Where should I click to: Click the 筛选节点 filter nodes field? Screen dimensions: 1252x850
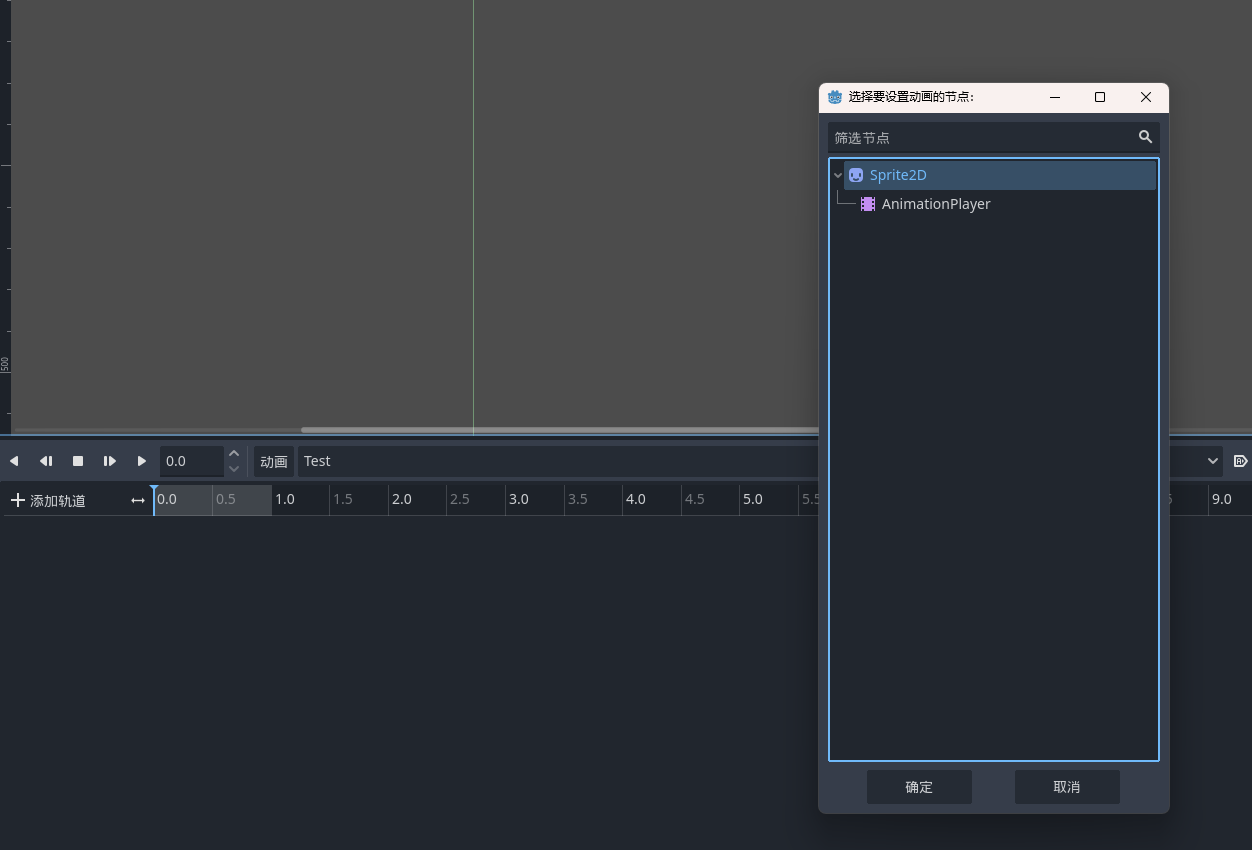(x=993, y=137)
